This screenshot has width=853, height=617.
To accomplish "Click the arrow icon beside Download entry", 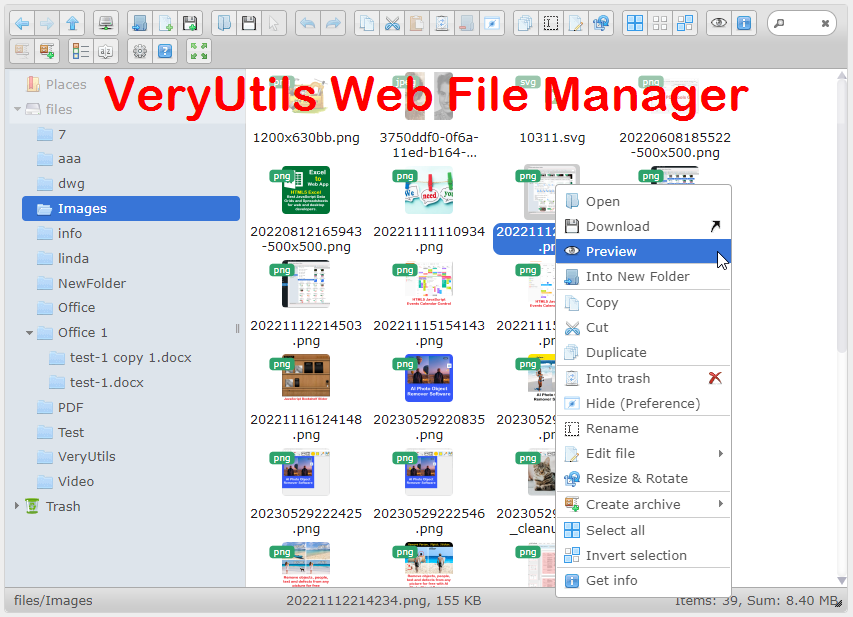I will [x=715, y=226].
